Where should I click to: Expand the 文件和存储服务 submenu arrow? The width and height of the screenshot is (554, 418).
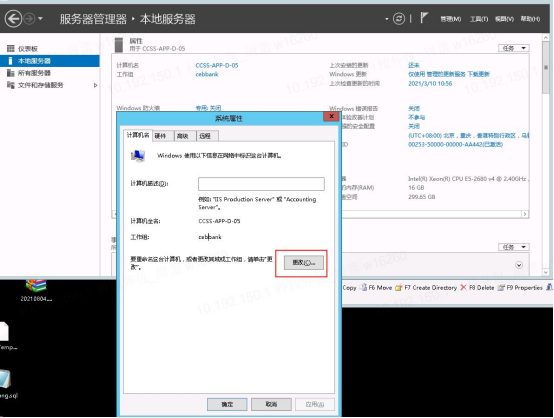[x=95, y=85]
